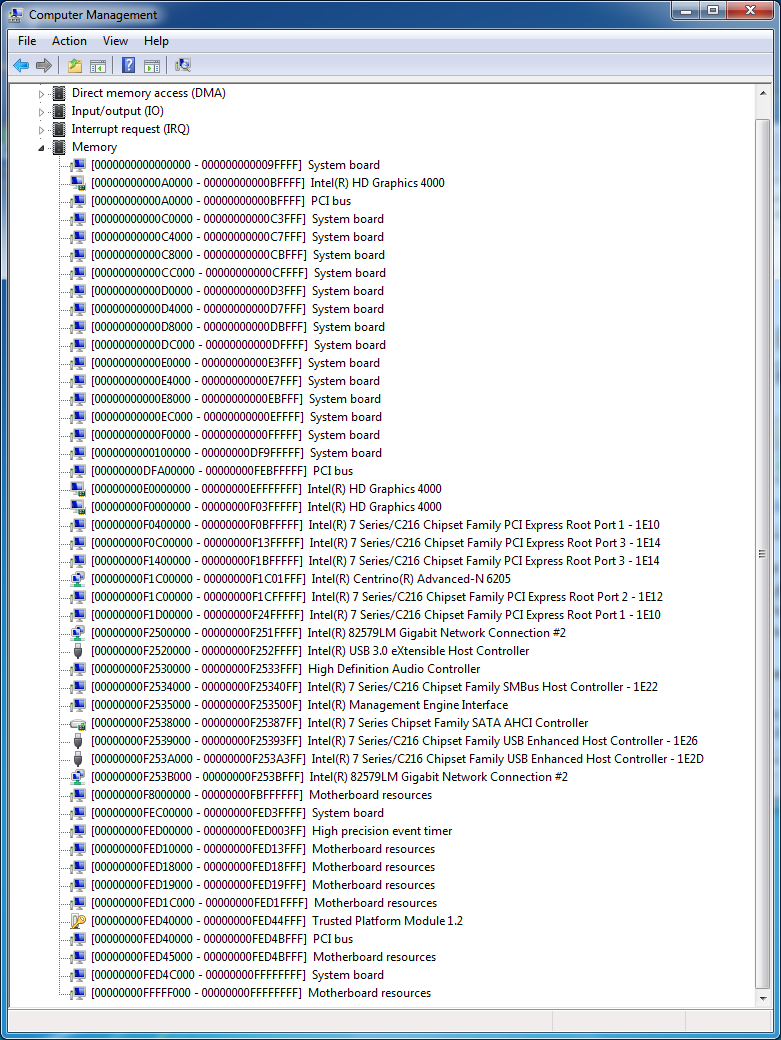This screenshot has width=781, height=1040.
Task: Select Input/output (IO) label
Action: (x=117, y=111)
